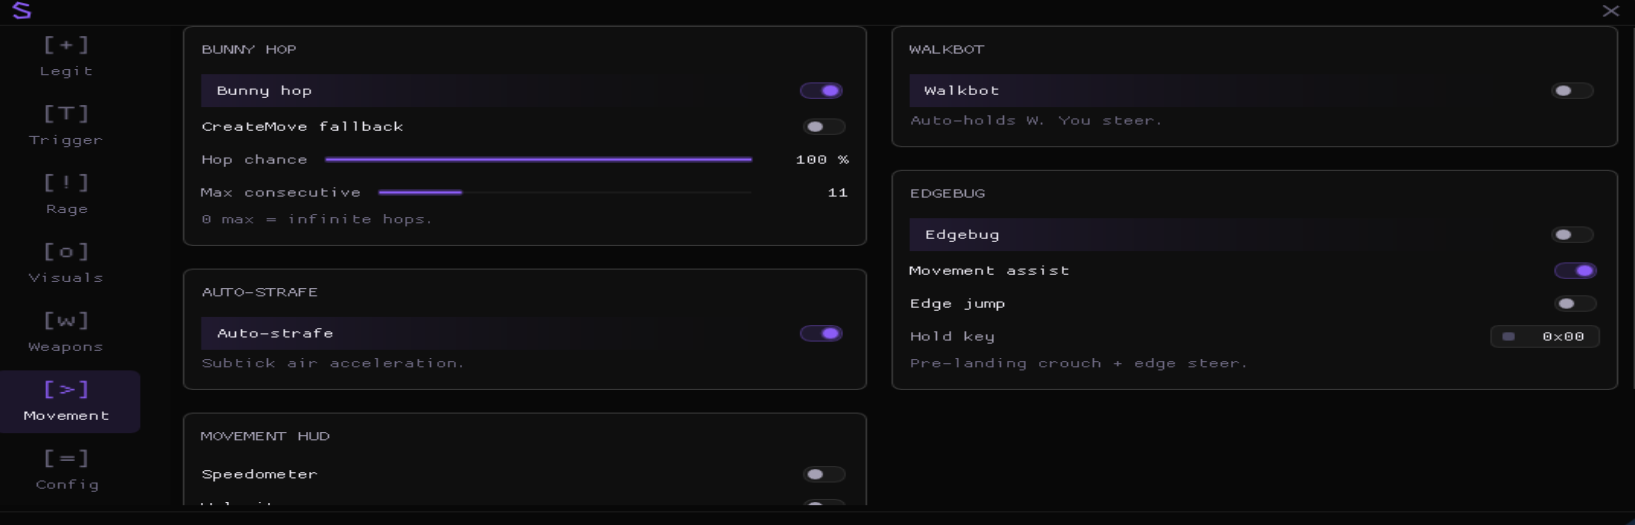Click the Hold key 0x00 field
Screen dimensions: 1635x525
tap(1544, 337)
